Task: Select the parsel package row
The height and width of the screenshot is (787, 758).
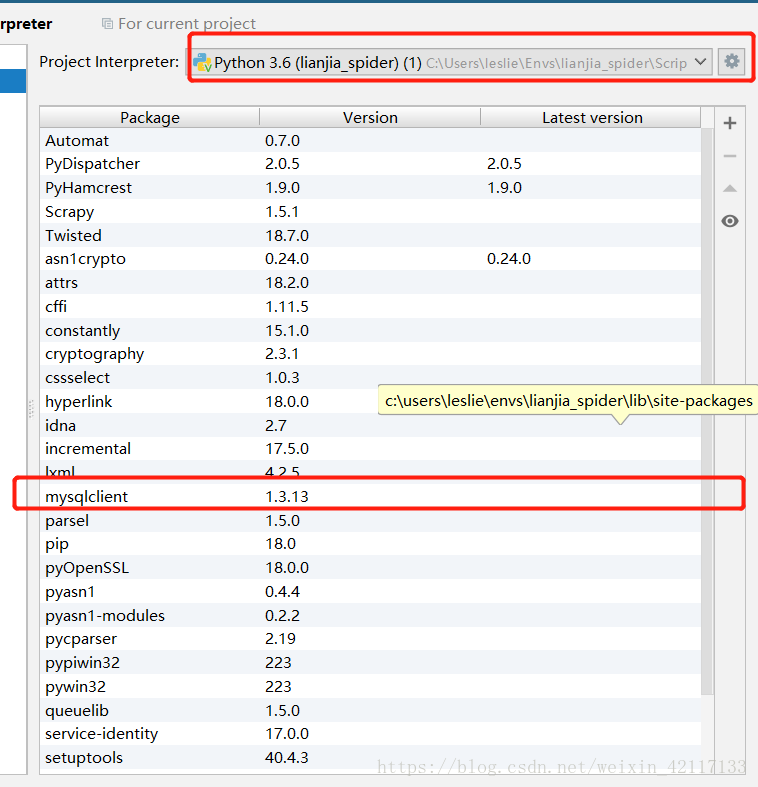Action: point(370,520)
